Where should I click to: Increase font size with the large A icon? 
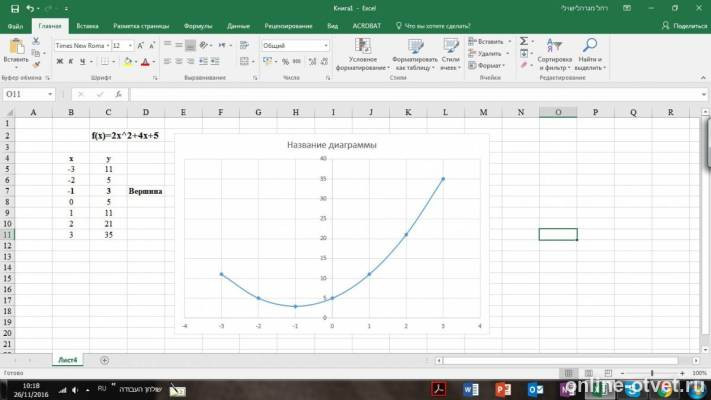[x=141, y=45]
